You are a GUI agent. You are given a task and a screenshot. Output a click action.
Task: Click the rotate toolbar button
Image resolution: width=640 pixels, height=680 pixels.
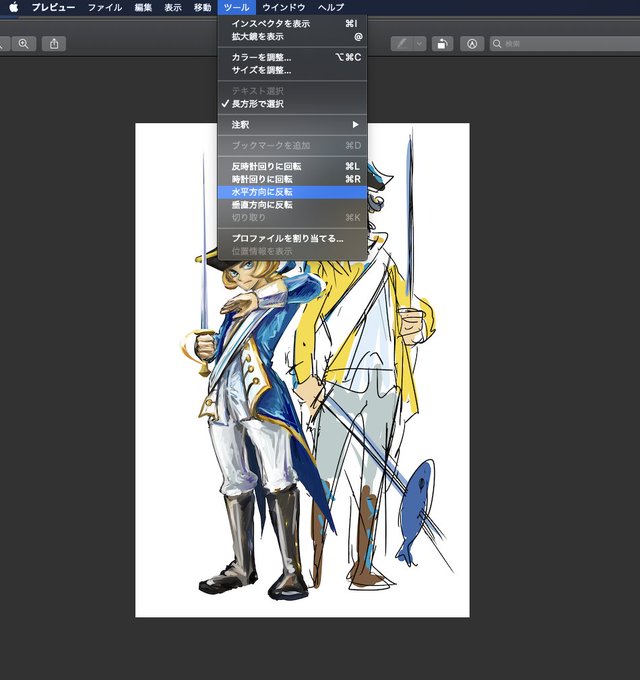pyautogui.click(x=442, y=44)
